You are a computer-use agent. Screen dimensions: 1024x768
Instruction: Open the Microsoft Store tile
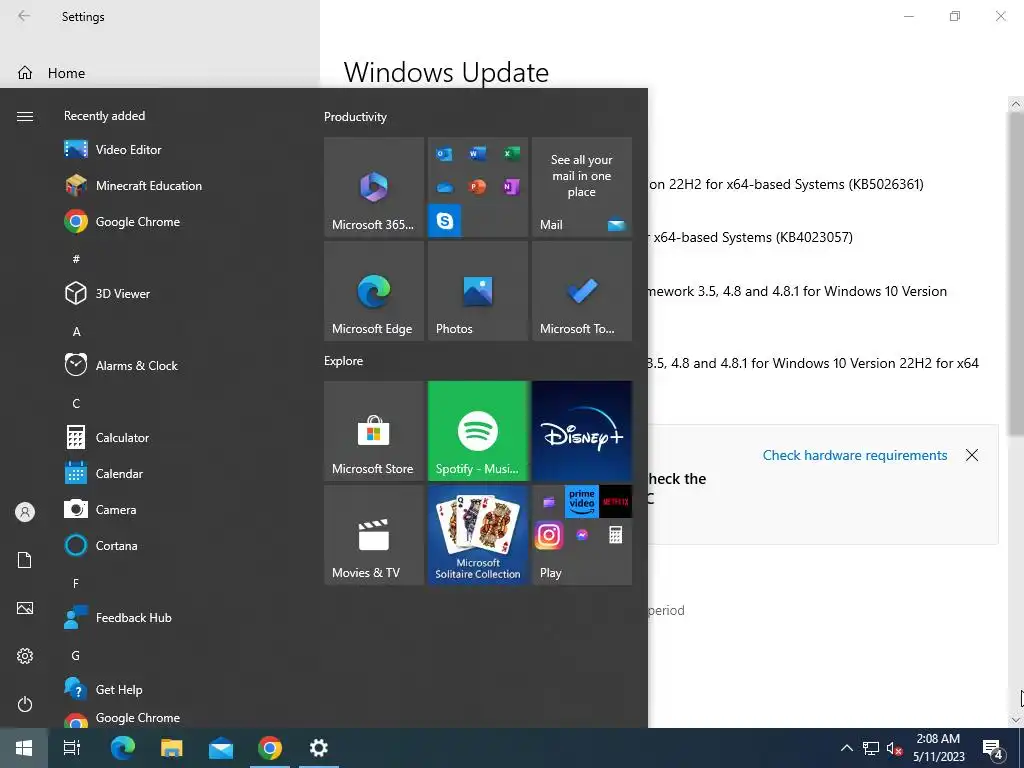[x=374, y=431]
